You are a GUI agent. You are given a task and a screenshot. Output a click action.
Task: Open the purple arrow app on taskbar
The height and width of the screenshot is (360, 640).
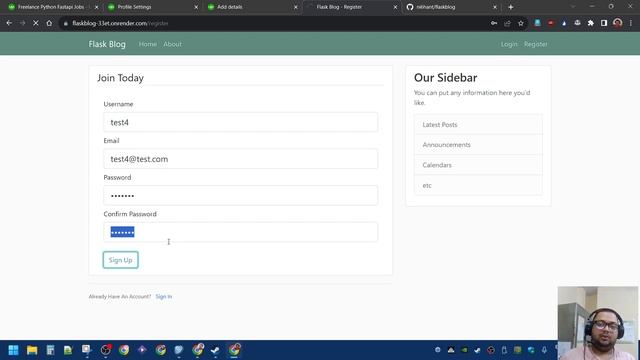[x=142, y=350]
